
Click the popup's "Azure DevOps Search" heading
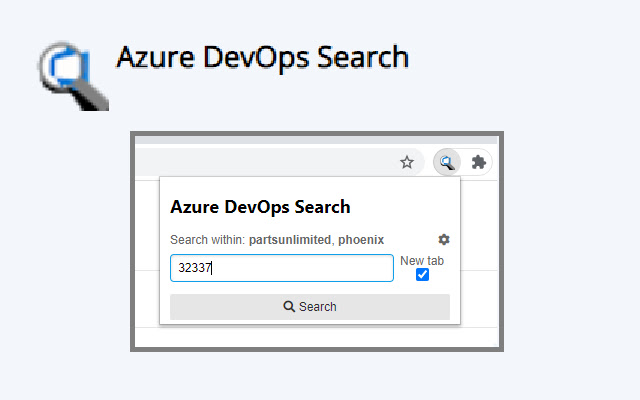[x=260, y=207]
